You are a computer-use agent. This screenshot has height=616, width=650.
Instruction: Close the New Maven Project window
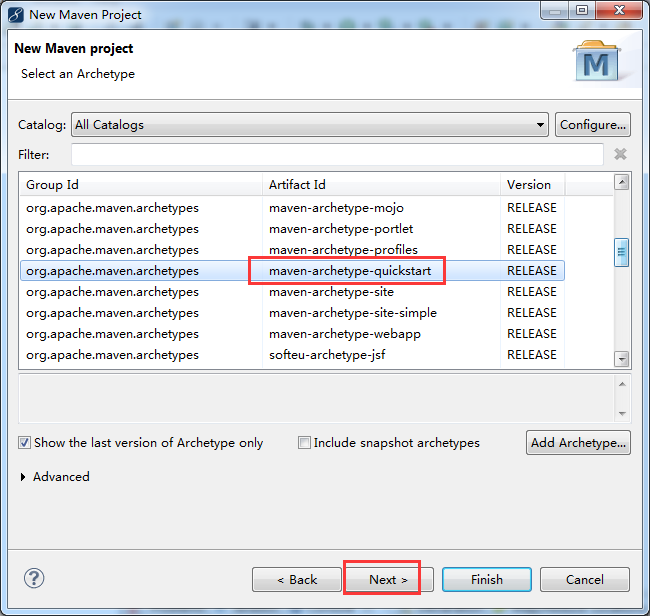click(619, 10)
